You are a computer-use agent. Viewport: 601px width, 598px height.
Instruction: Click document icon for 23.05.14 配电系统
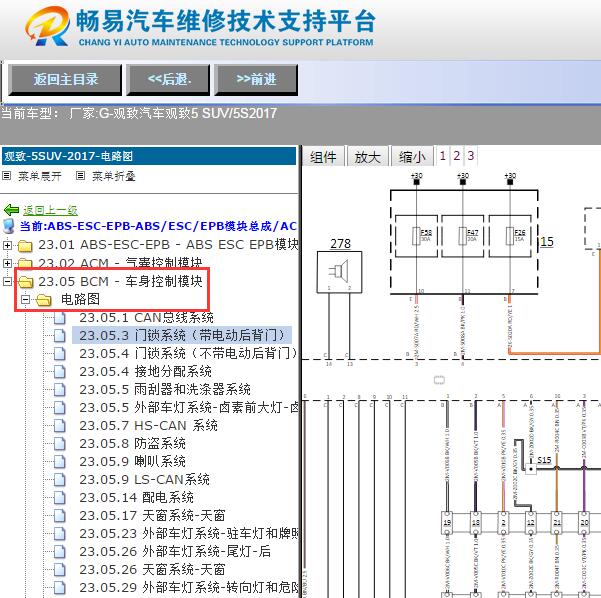(x=59, y=498)
